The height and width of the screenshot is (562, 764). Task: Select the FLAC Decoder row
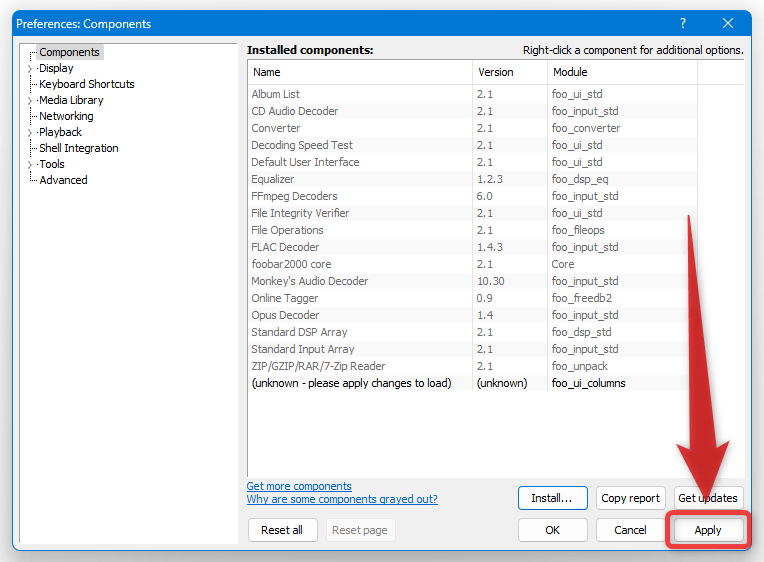(x=473, y=247)
